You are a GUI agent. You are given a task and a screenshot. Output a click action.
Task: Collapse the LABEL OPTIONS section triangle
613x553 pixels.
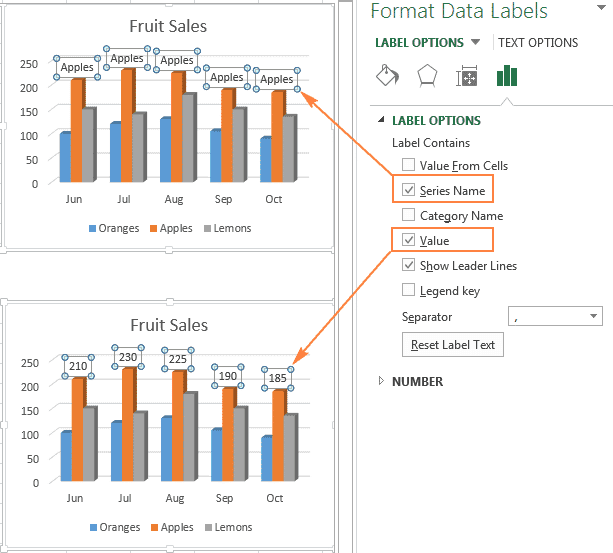coord(380,120)
